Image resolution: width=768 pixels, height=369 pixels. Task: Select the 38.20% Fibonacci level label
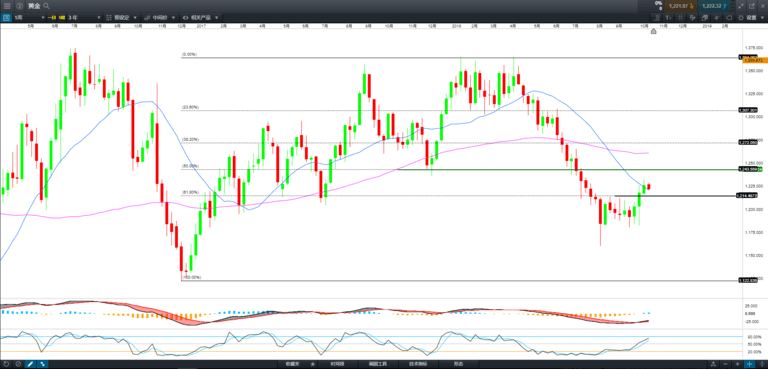191,140
